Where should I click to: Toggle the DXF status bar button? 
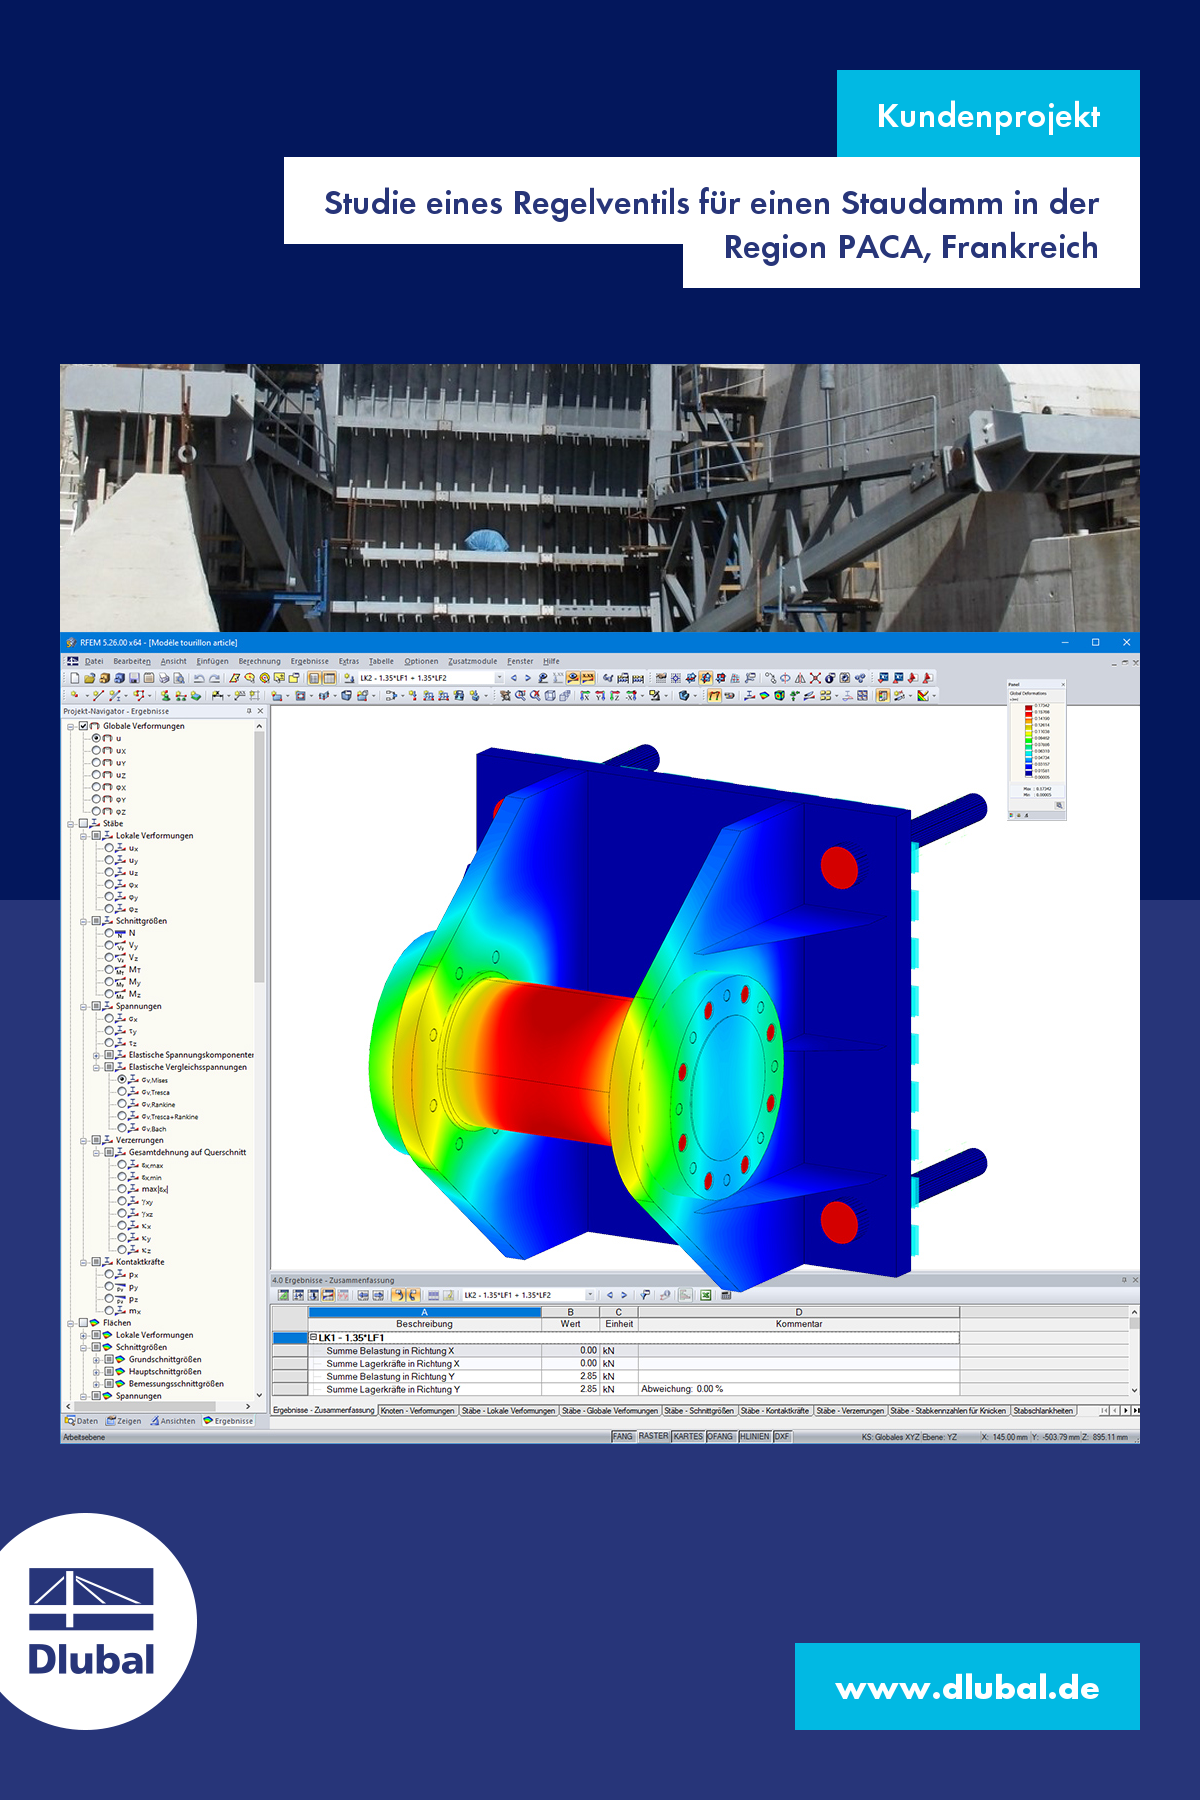pyautogui.click(x=781, y=1437)
